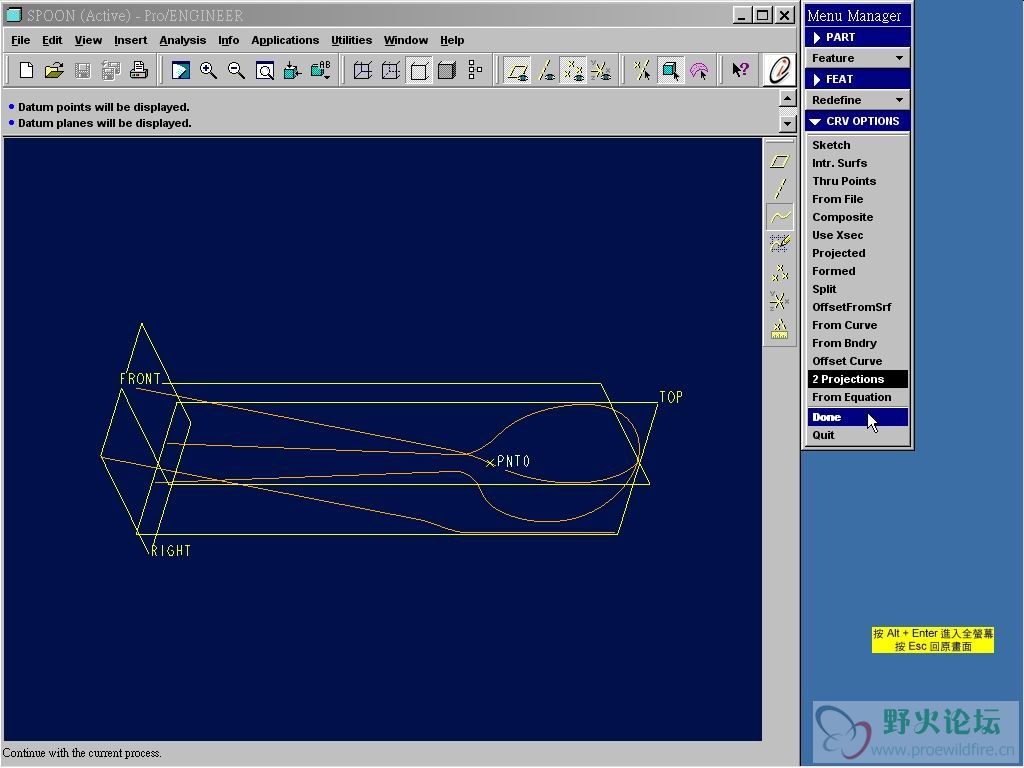The image size is (1024, 768).
Task: Activate context help pointer icon
Action: pyautogui.click(x=740, y=70)
